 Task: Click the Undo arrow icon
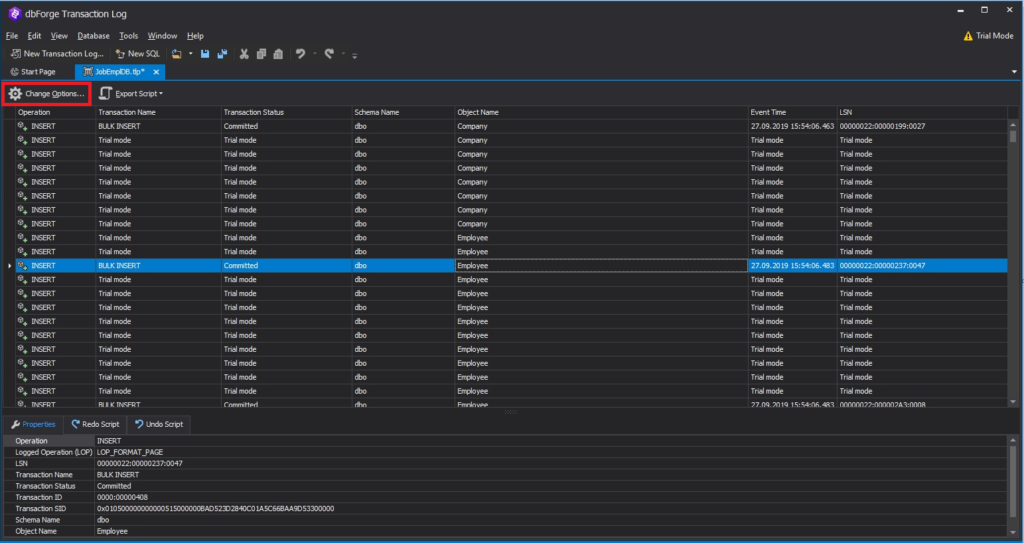300,54
